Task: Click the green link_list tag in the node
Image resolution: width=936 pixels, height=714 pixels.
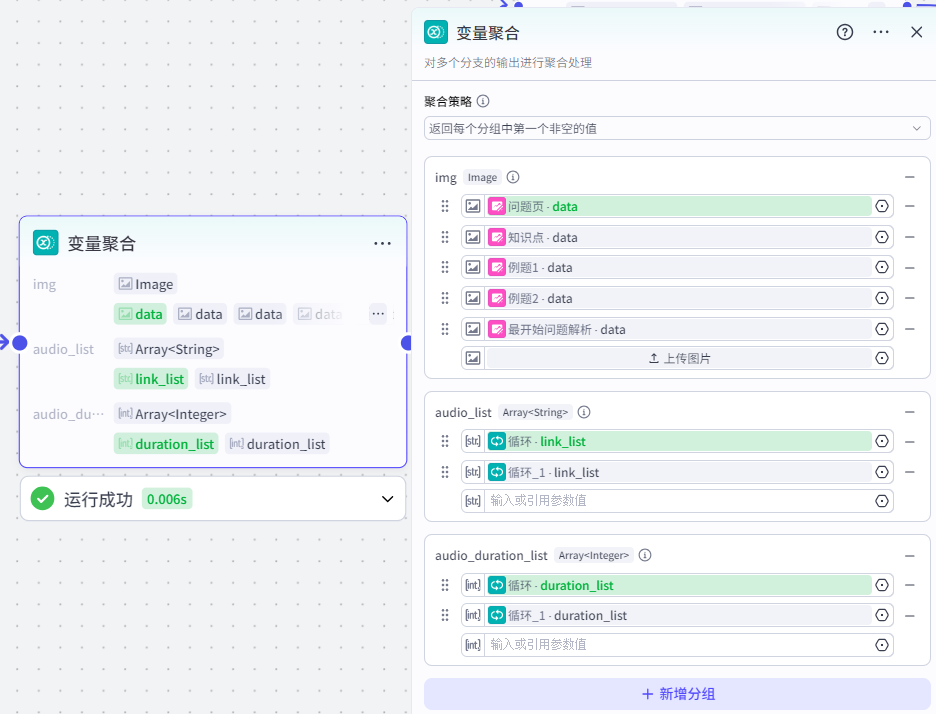Action: (x=151, y=379)
